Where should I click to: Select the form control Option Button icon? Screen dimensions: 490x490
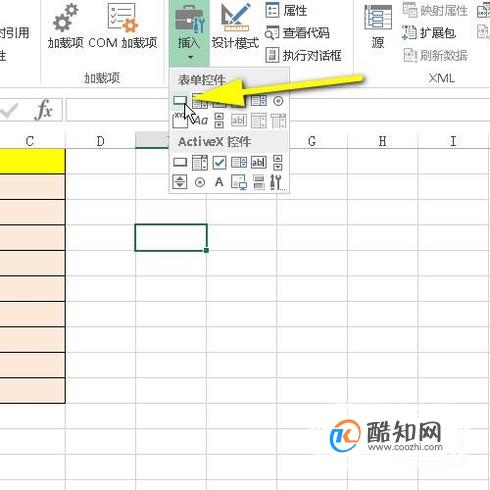tap(278, 100)
